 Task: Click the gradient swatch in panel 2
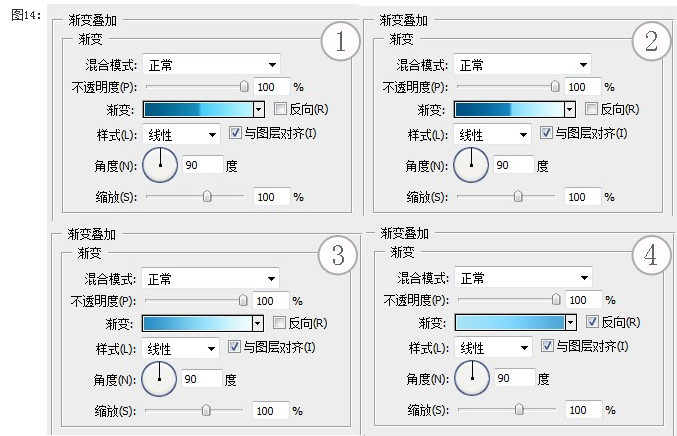508,109
